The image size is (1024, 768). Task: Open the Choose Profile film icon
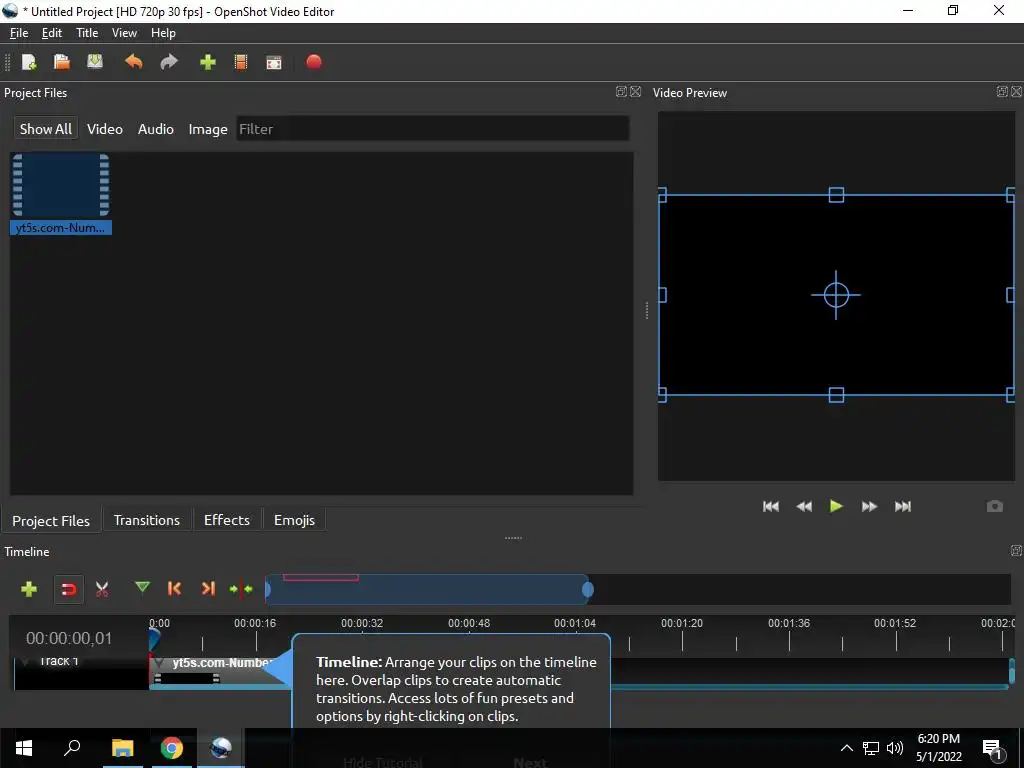pyautogui.click(x=241, y=62)
